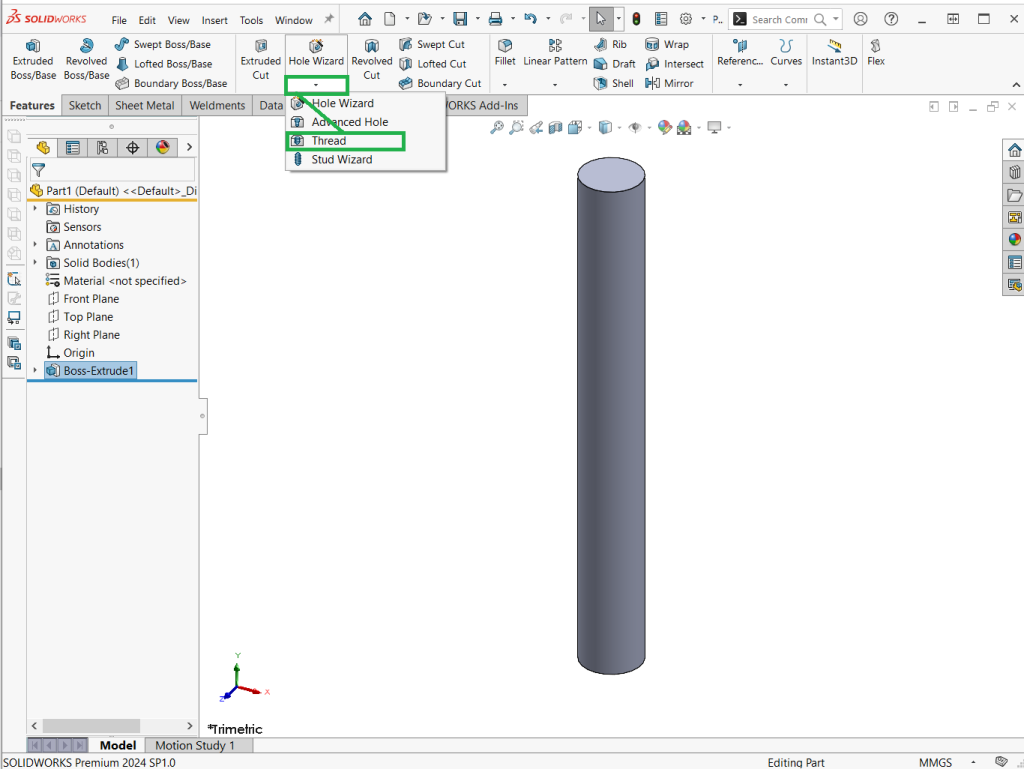Open the PropertyManager tab icon

(72, 148)
